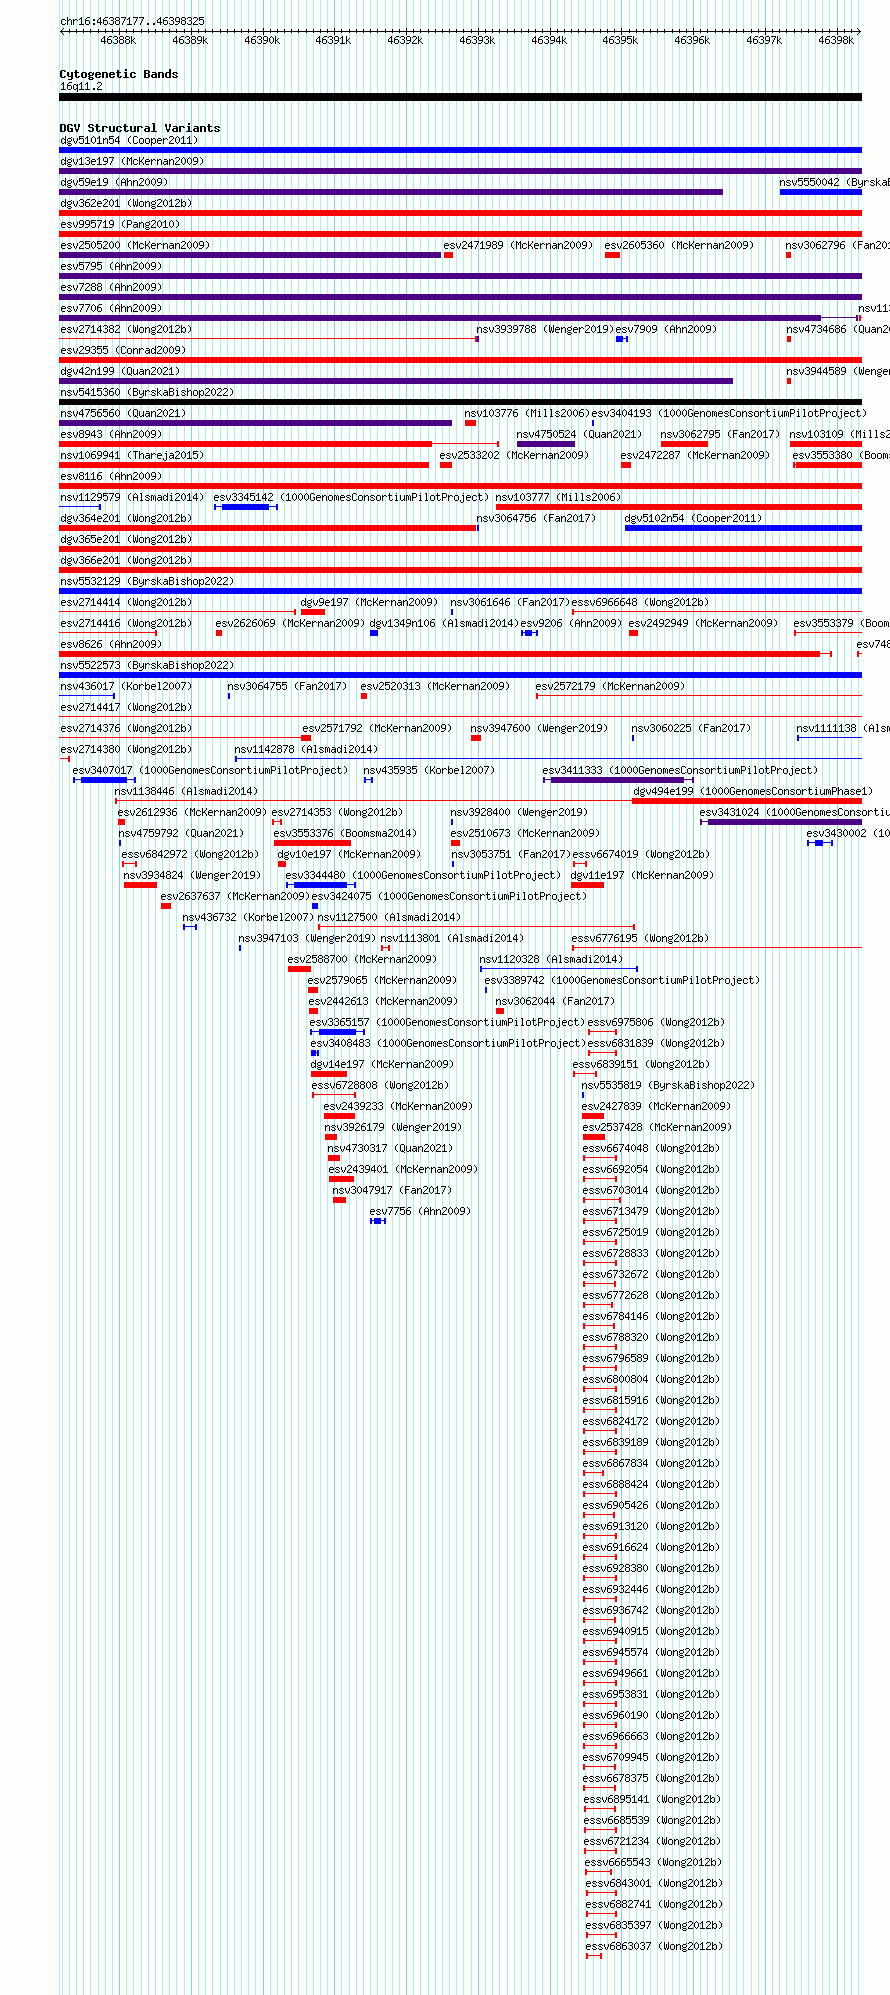Click nsv103777 (Mills2006) label
The width and height of the screenshot is (890, 1995).
pos(558,497)
